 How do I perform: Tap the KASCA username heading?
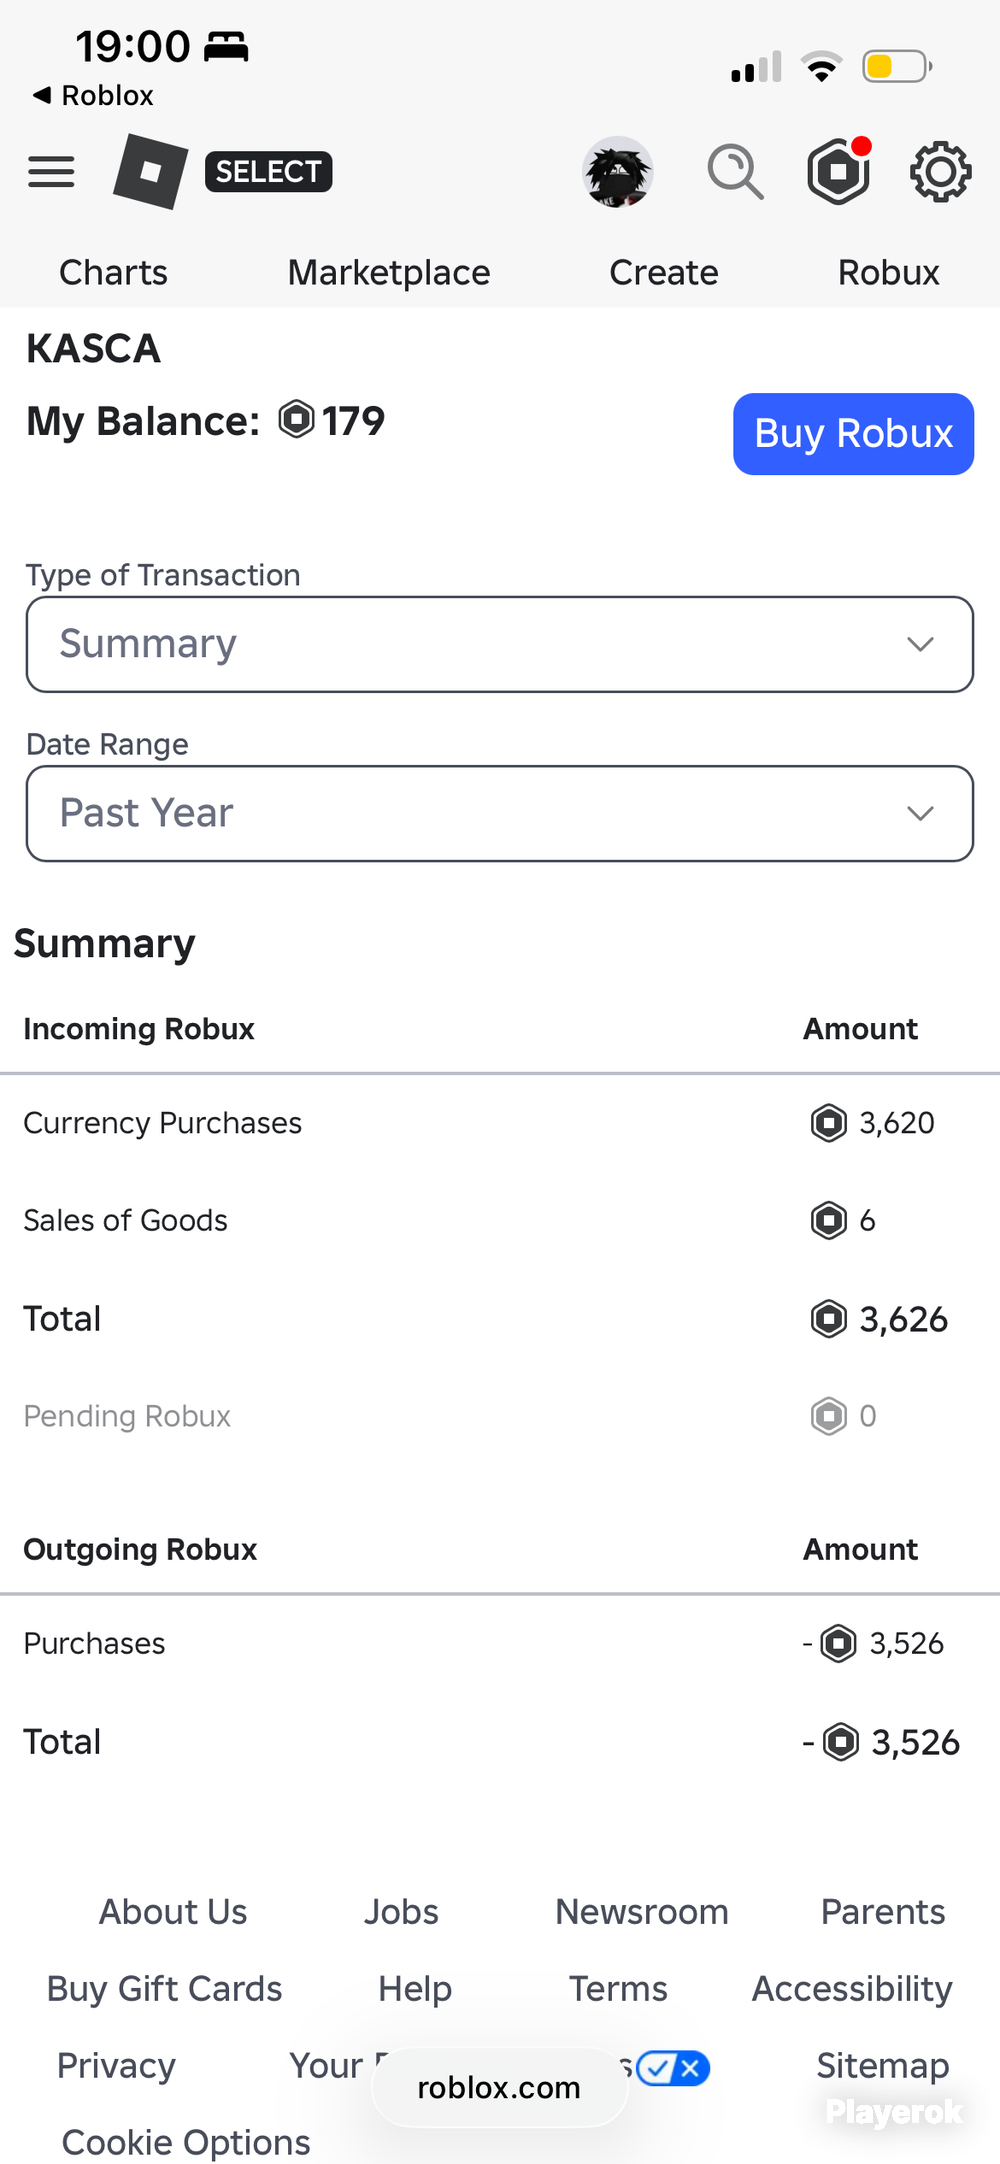(x=93, y=349)
